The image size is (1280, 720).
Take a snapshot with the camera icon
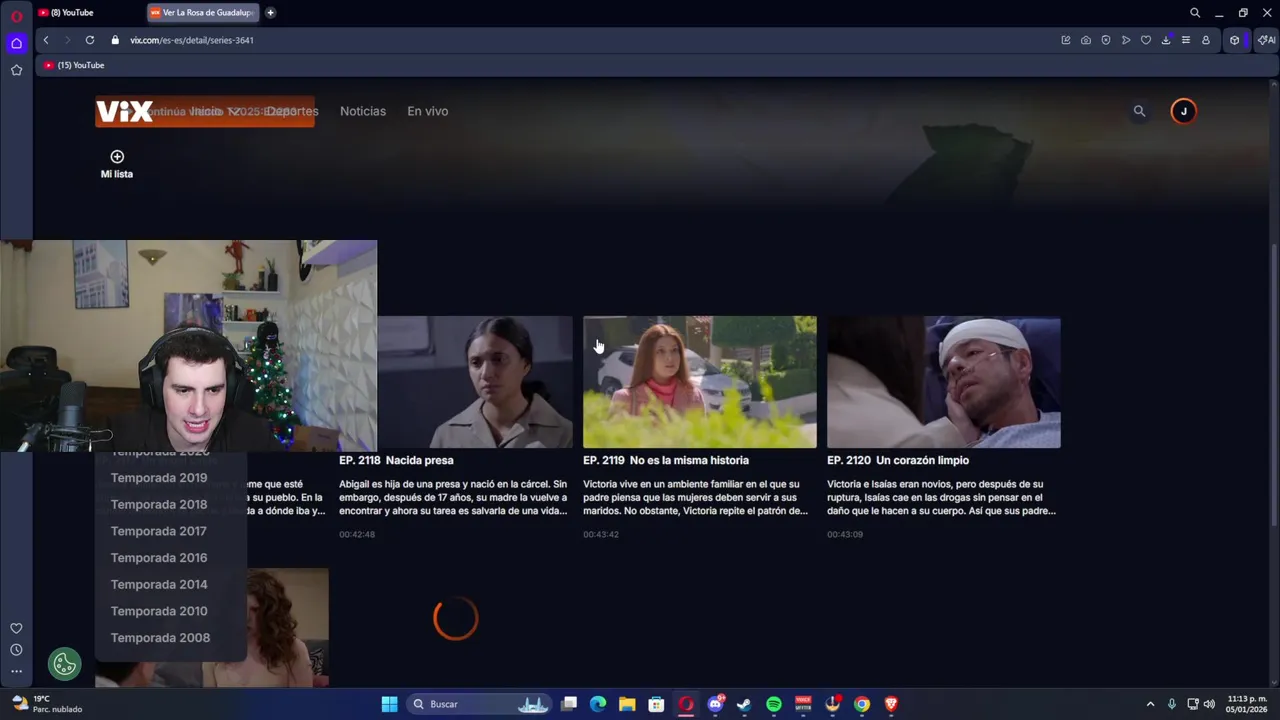[x=1086, y=40]
